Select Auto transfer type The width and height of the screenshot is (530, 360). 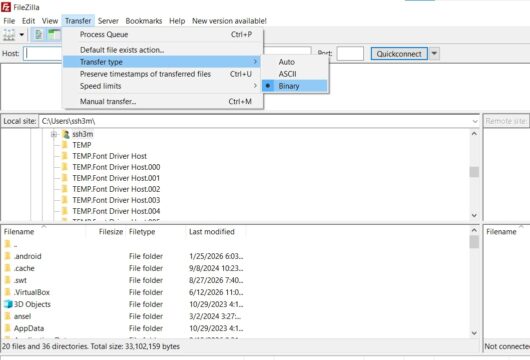pyautogui.click(x=295, y=62)
